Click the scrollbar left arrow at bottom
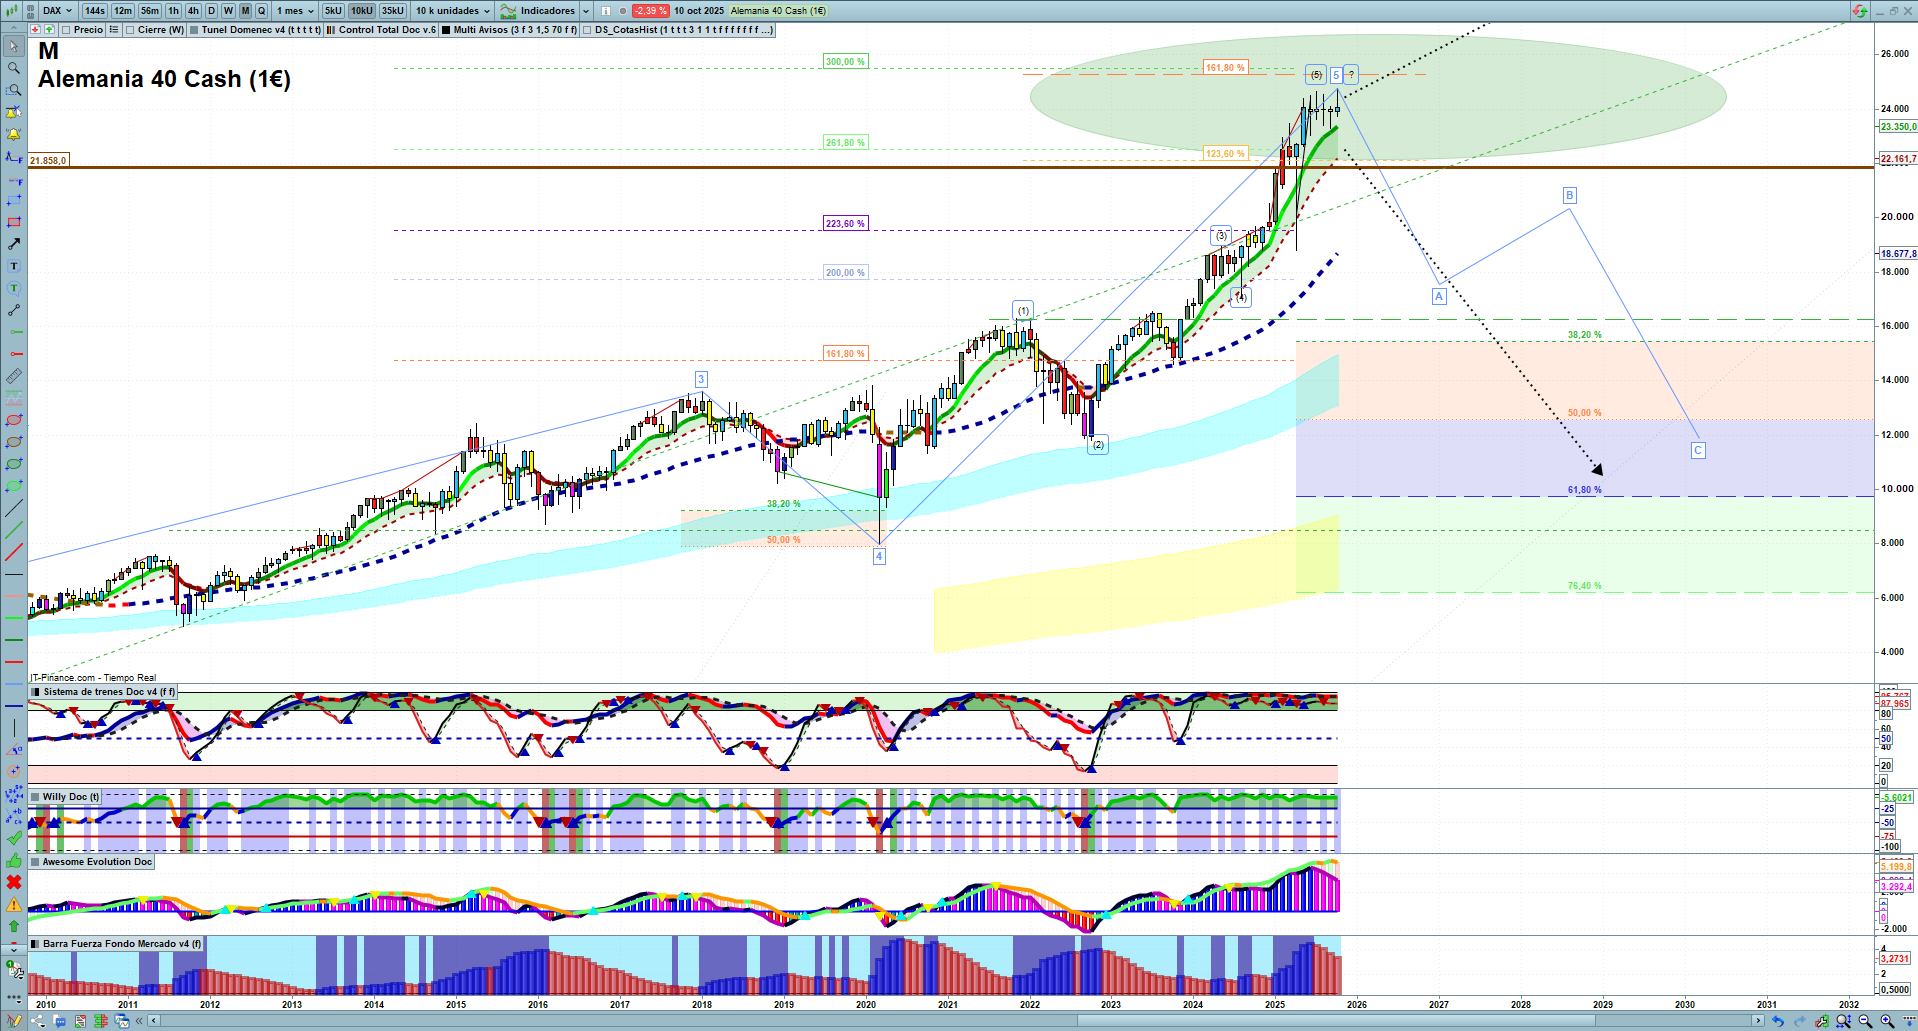The image size is (1918, 1031). point(153,1021)
